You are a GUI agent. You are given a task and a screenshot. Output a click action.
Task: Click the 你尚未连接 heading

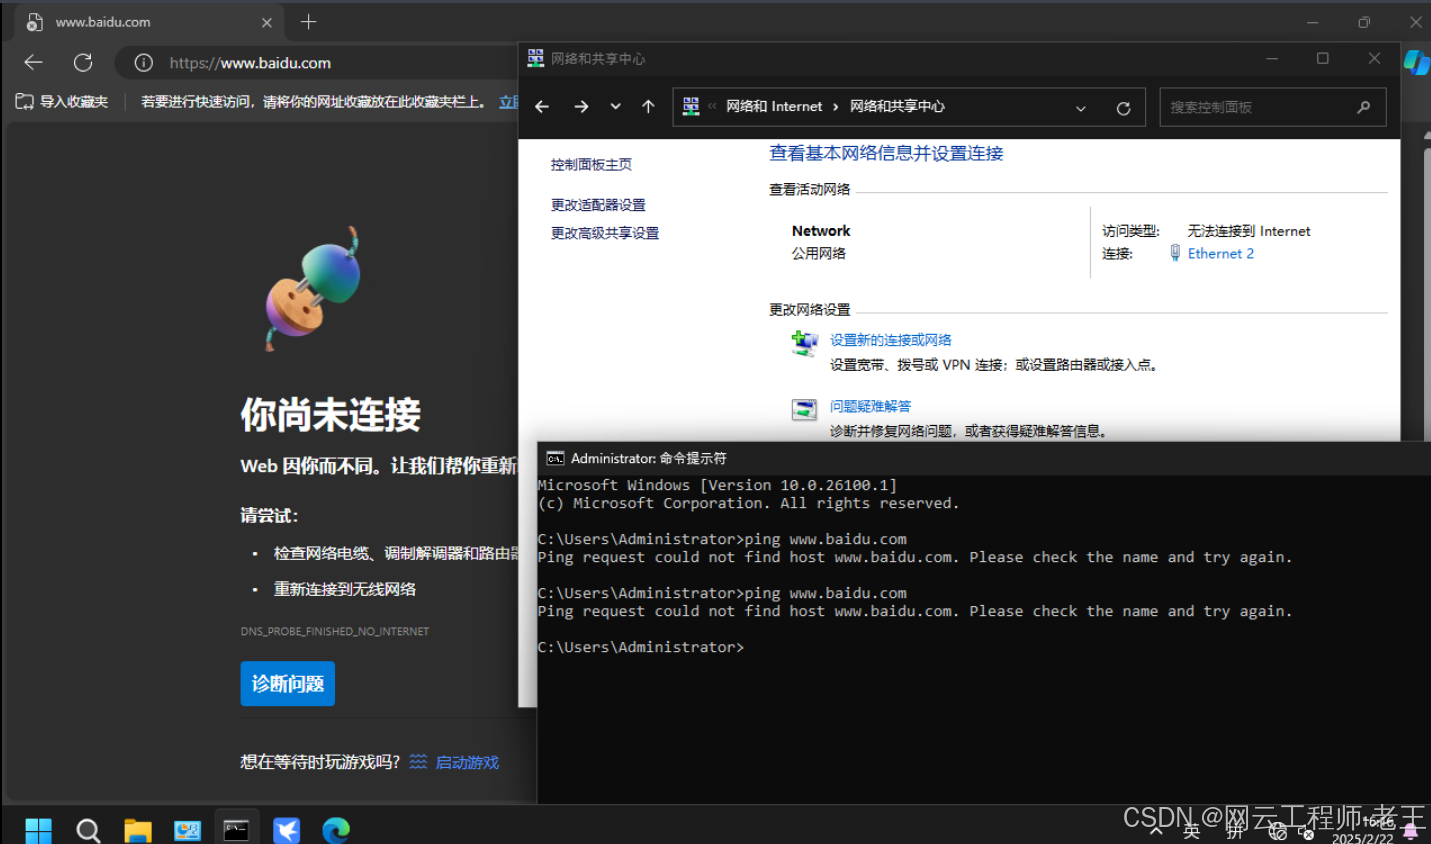(x=331, y=414)
